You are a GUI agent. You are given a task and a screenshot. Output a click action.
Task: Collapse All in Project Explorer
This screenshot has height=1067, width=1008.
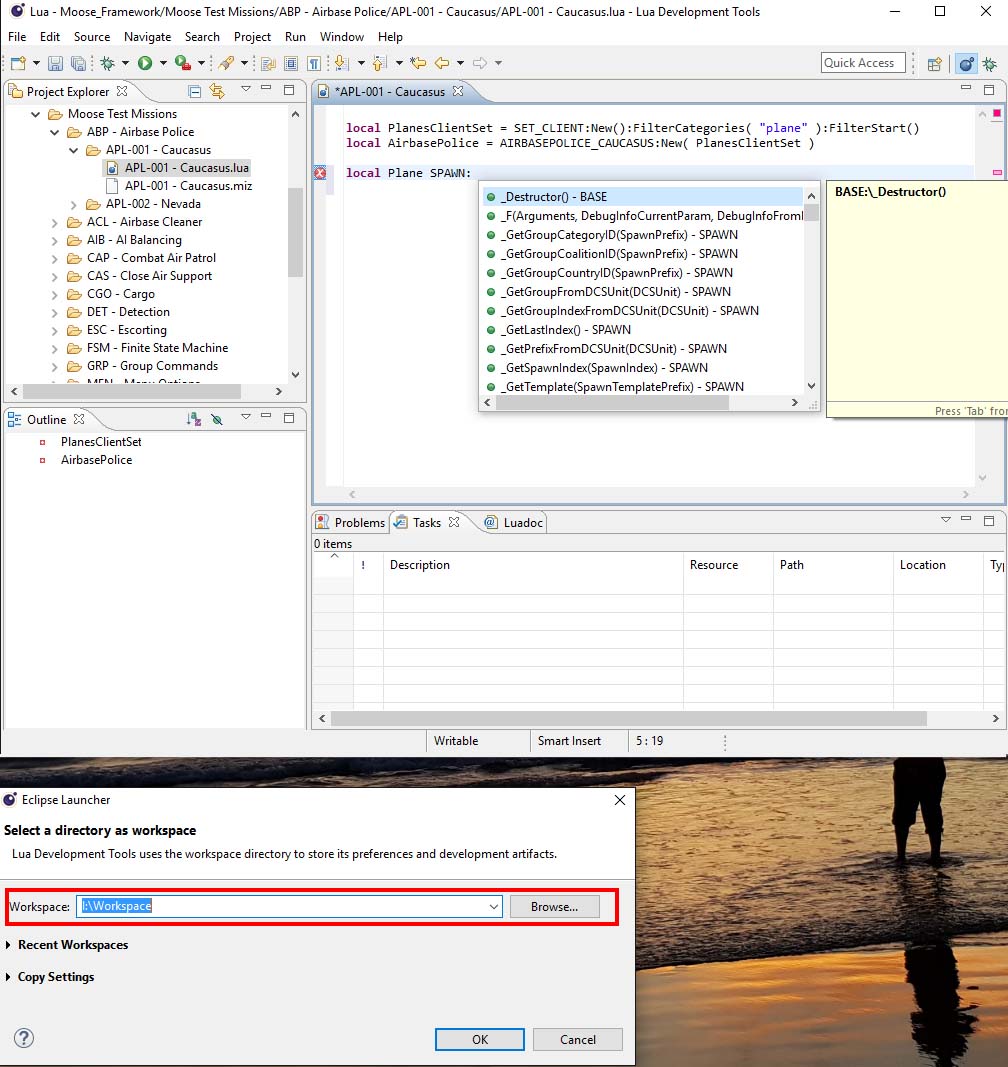195,91
